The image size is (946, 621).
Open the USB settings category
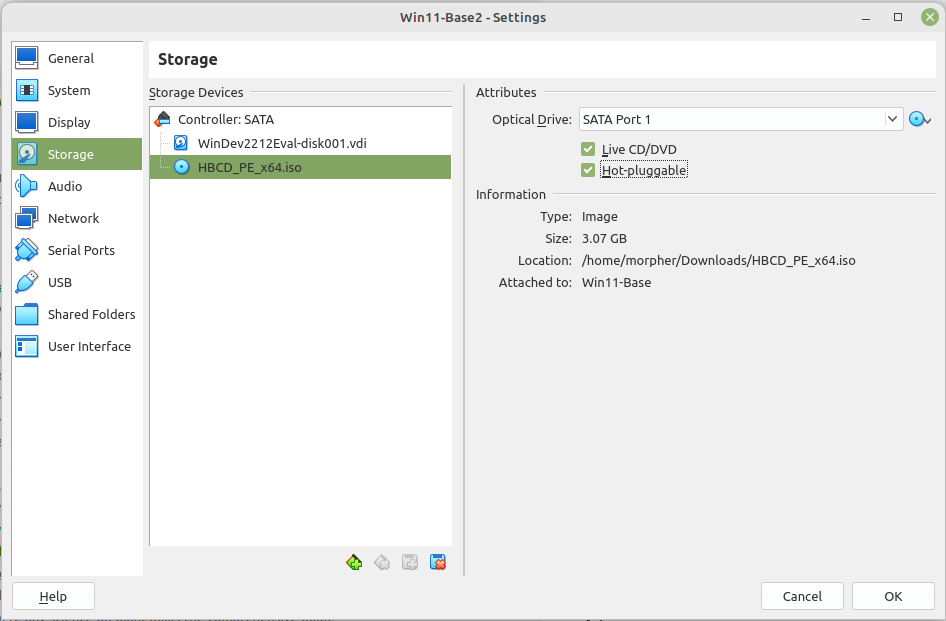pos(59,282)
